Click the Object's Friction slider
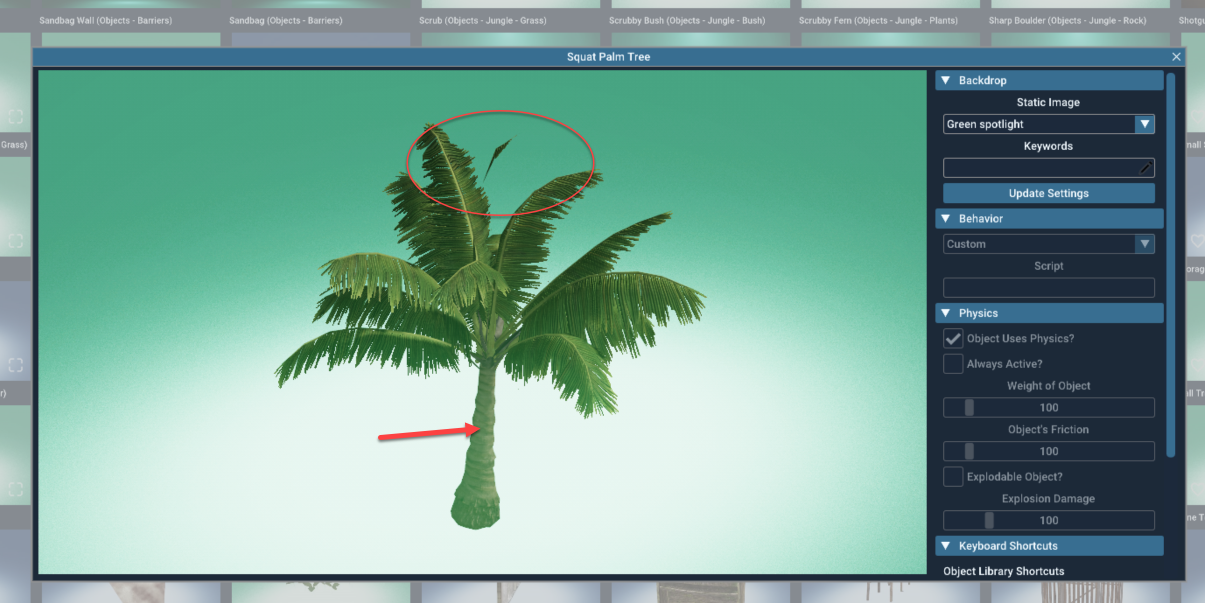This screenshot has width=1205, height=603. click(1049, 451)
